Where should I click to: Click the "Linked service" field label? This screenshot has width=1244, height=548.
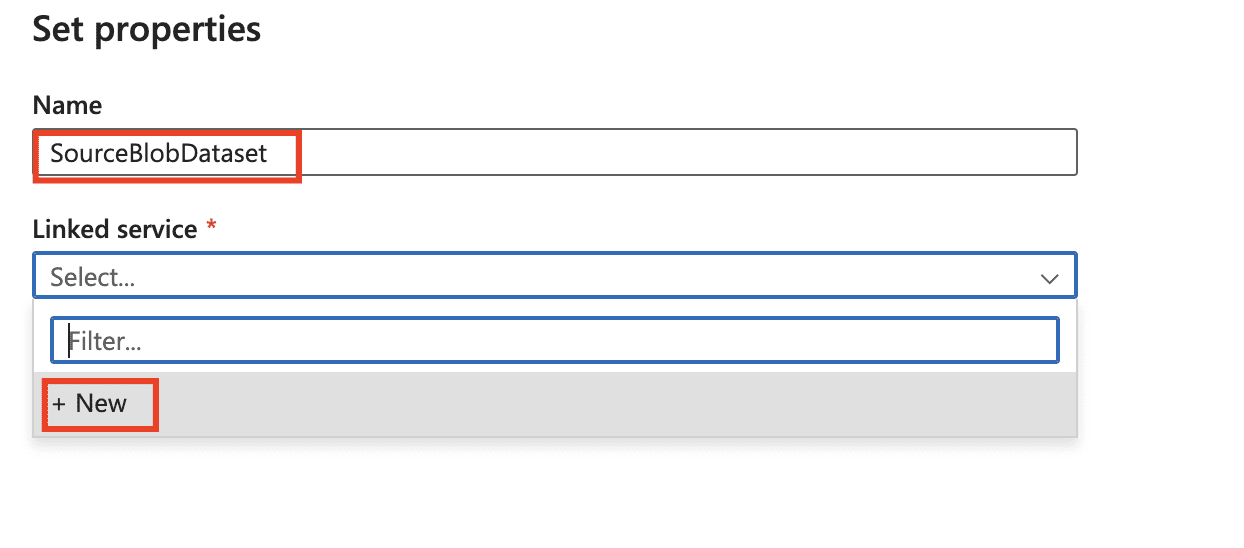tap(115, 229)
